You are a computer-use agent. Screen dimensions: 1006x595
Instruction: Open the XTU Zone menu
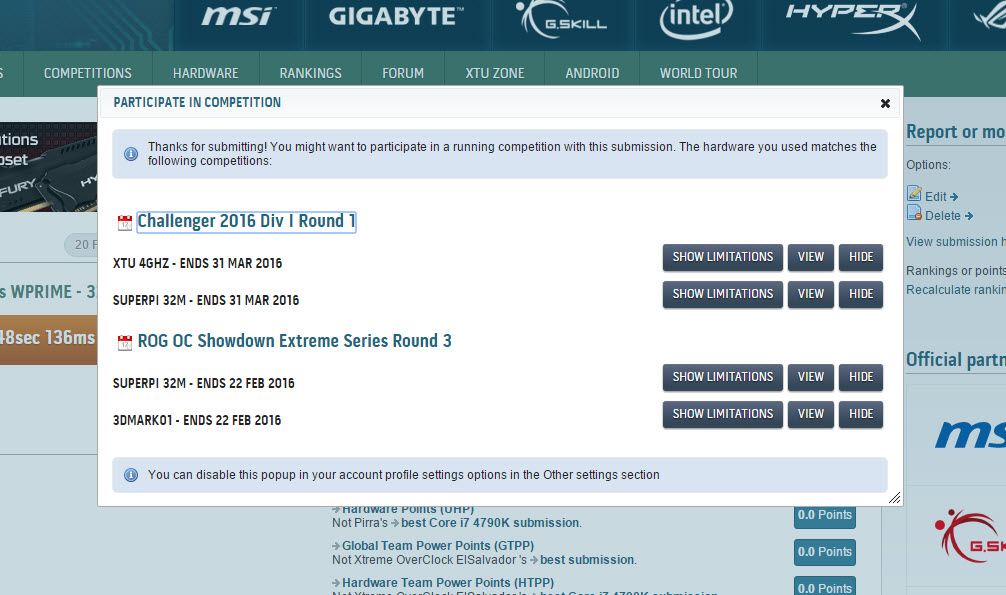(x=495, y=73)
